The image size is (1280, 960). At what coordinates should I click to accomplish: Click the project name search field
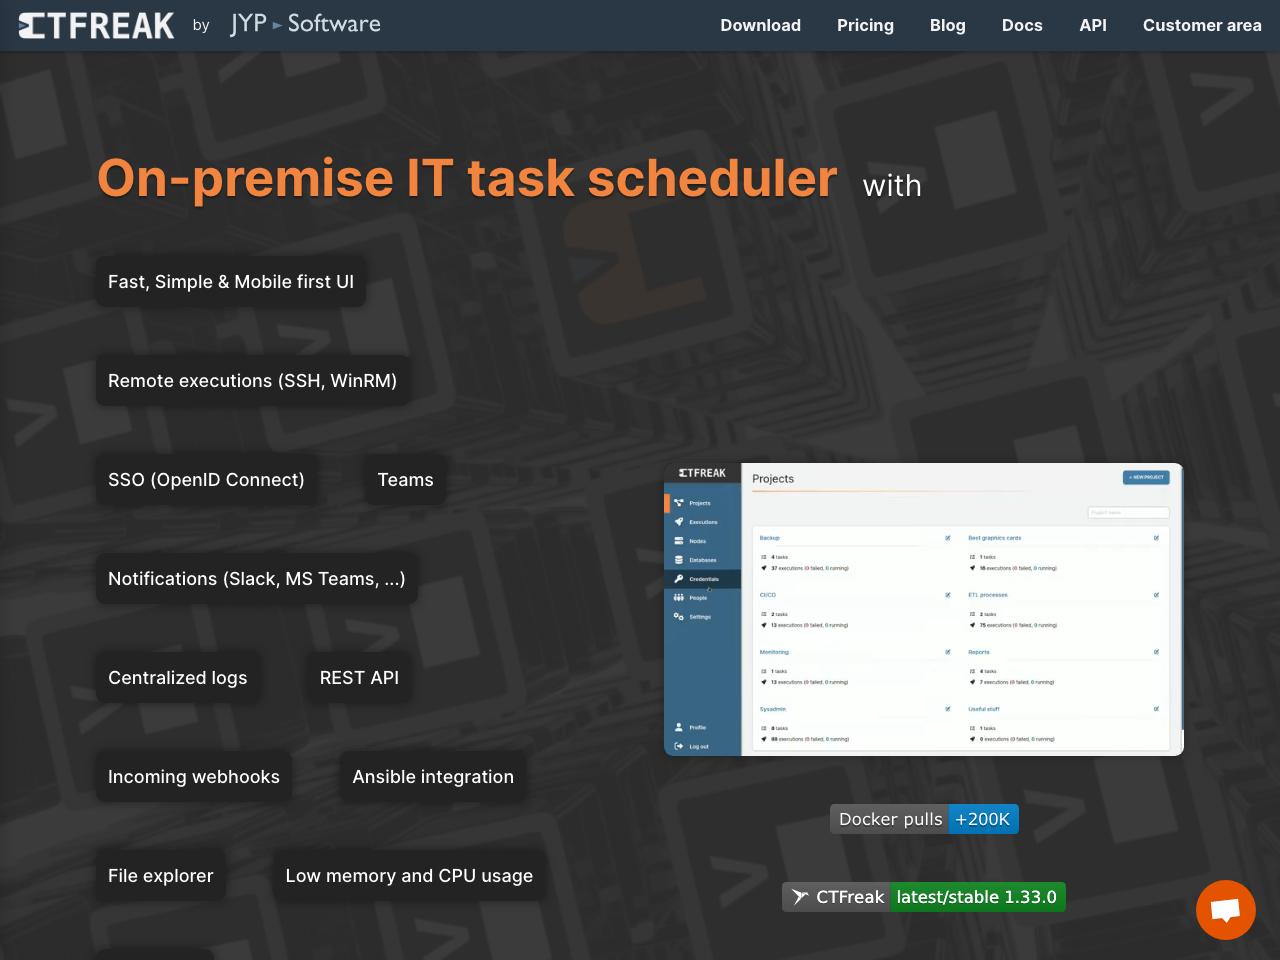coord(1128,512)
